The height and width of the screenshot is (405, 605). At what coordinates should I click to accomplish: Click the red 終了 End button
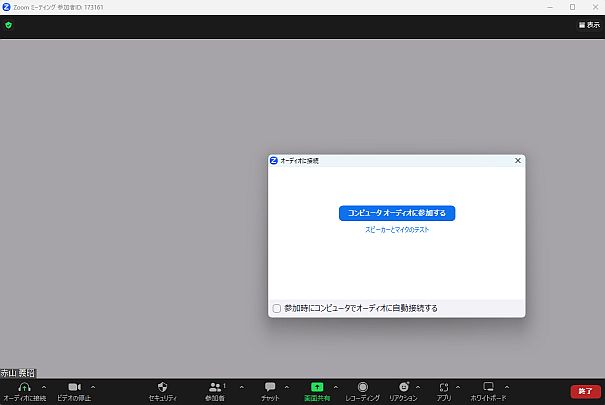pyautogui.click(x=585, y=392)
